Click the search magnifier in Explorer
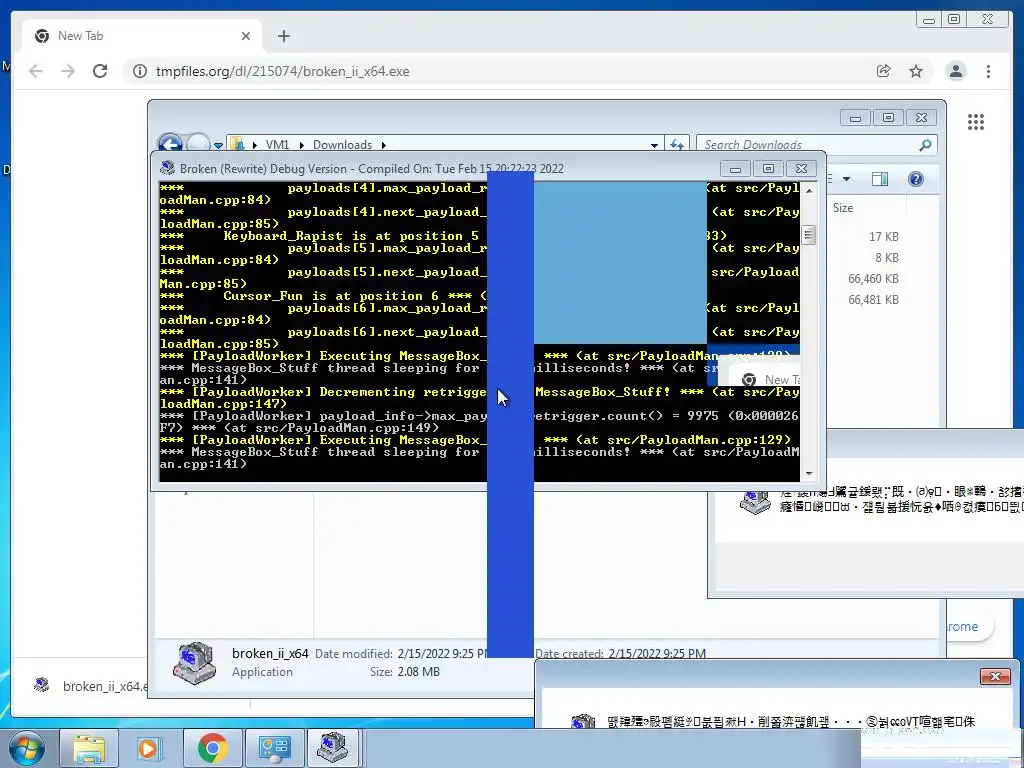This screenshot has width=1024, height=768. pyautogui.click(x=925, y=145)
